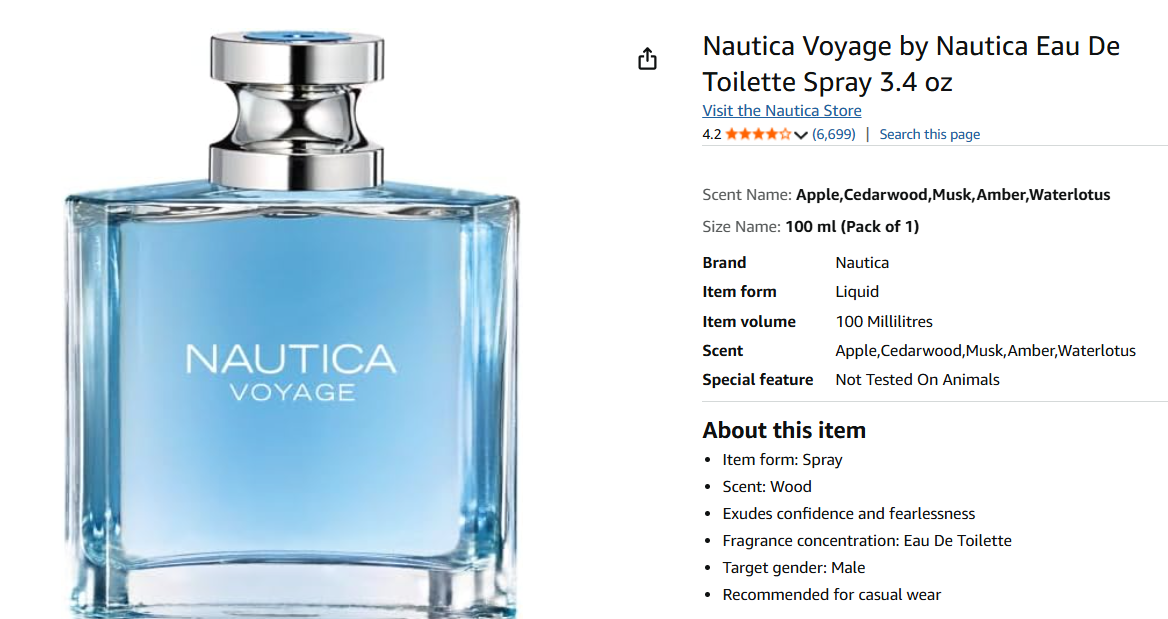
Task: Click the Brand value Nautica
Action: point(862,262)
